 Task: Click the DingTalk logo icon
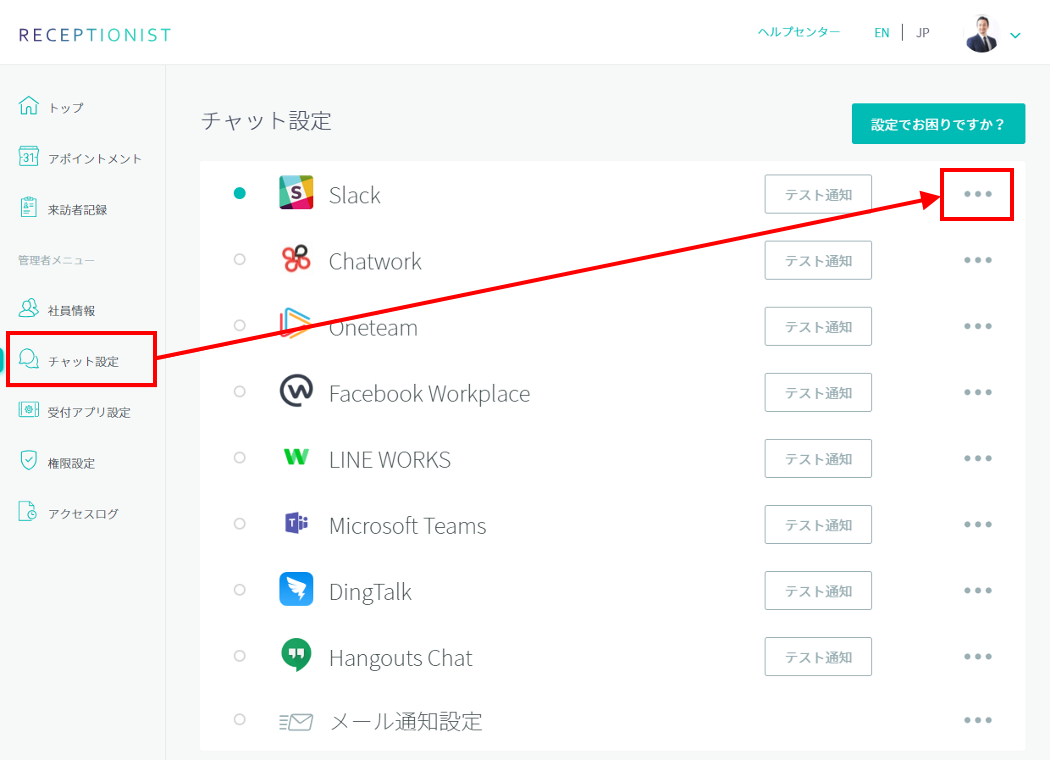[x=296, y=590]
